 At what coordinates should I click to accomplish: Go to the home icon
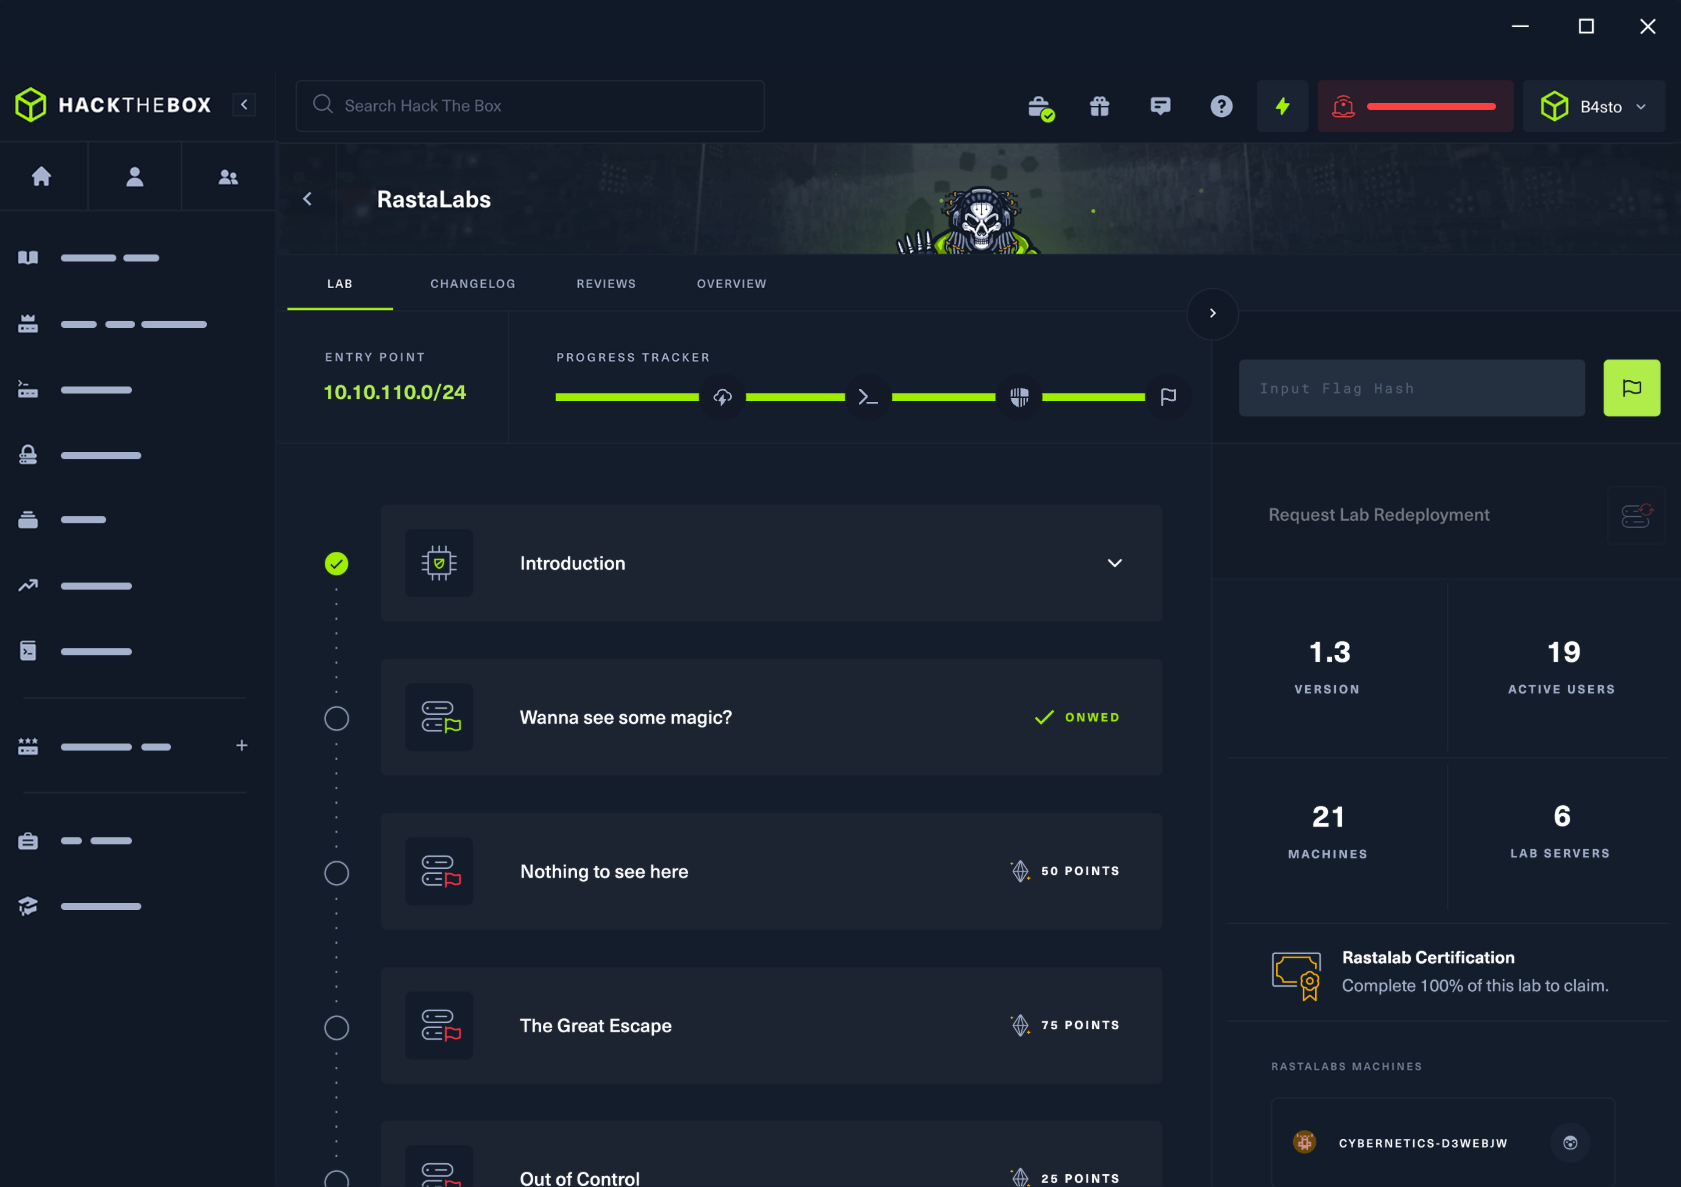coord(41,177)
